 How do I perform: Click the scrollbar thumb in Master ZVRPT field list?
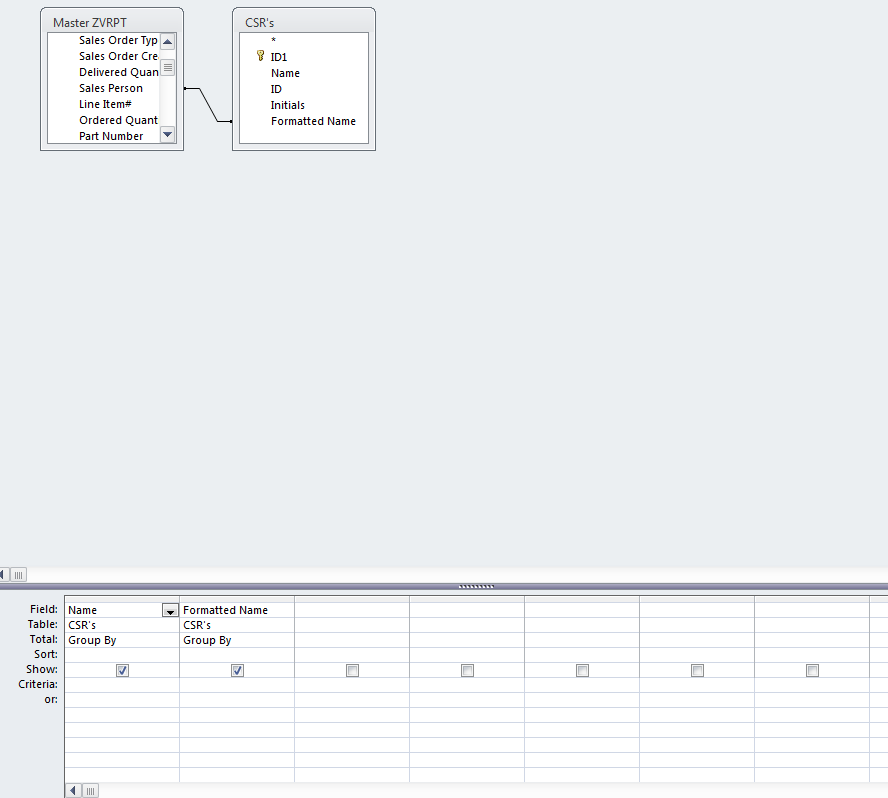tap(168, 67)
